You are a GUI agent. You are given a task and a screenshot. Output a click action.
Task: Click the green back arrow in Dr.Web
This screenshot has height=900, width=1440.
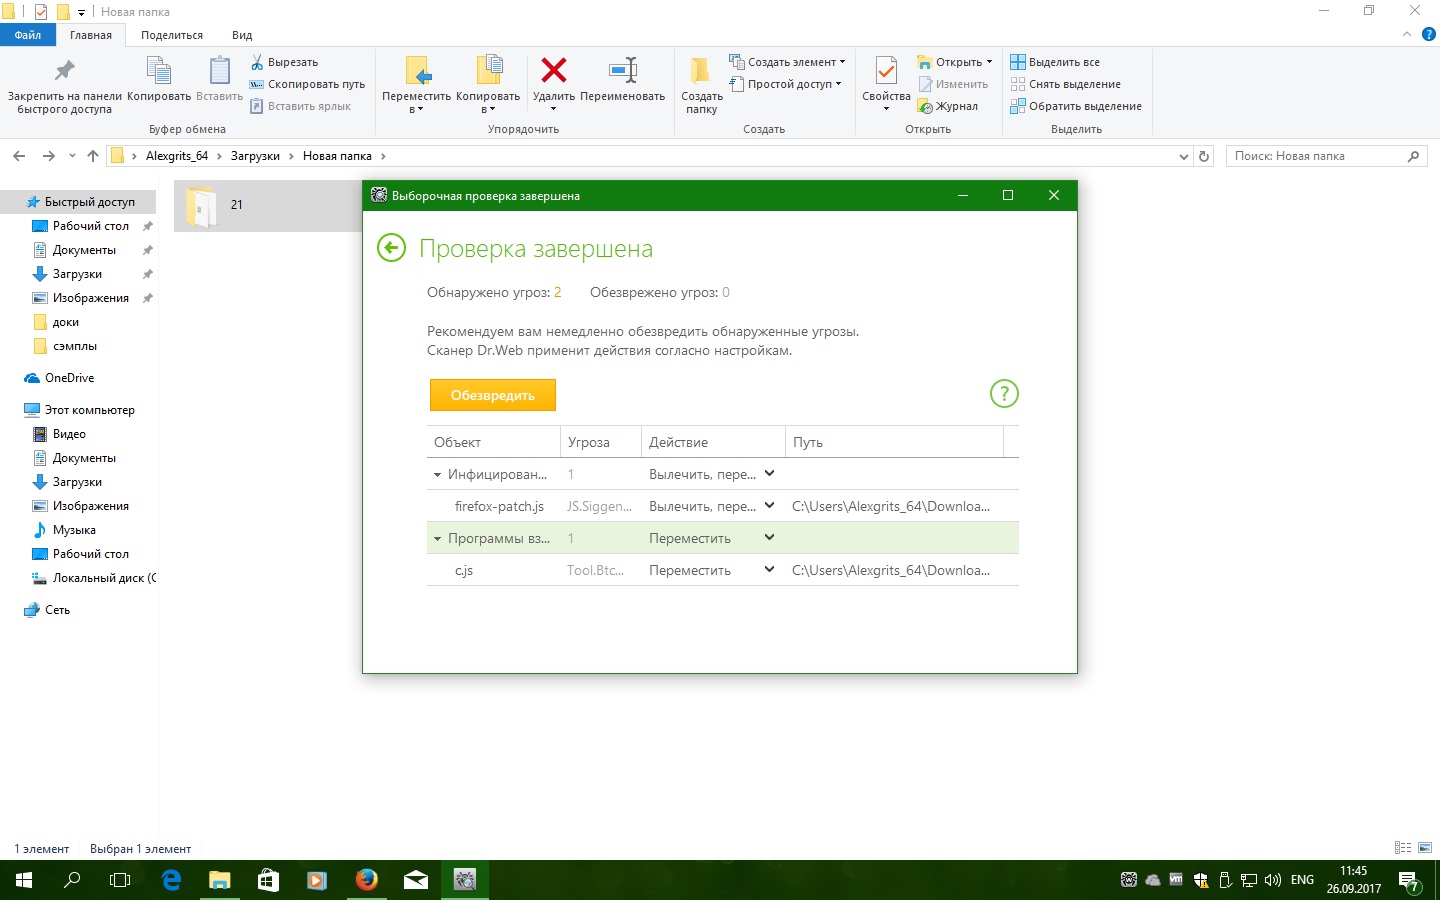pyautogui.click(x=391, y=248)
